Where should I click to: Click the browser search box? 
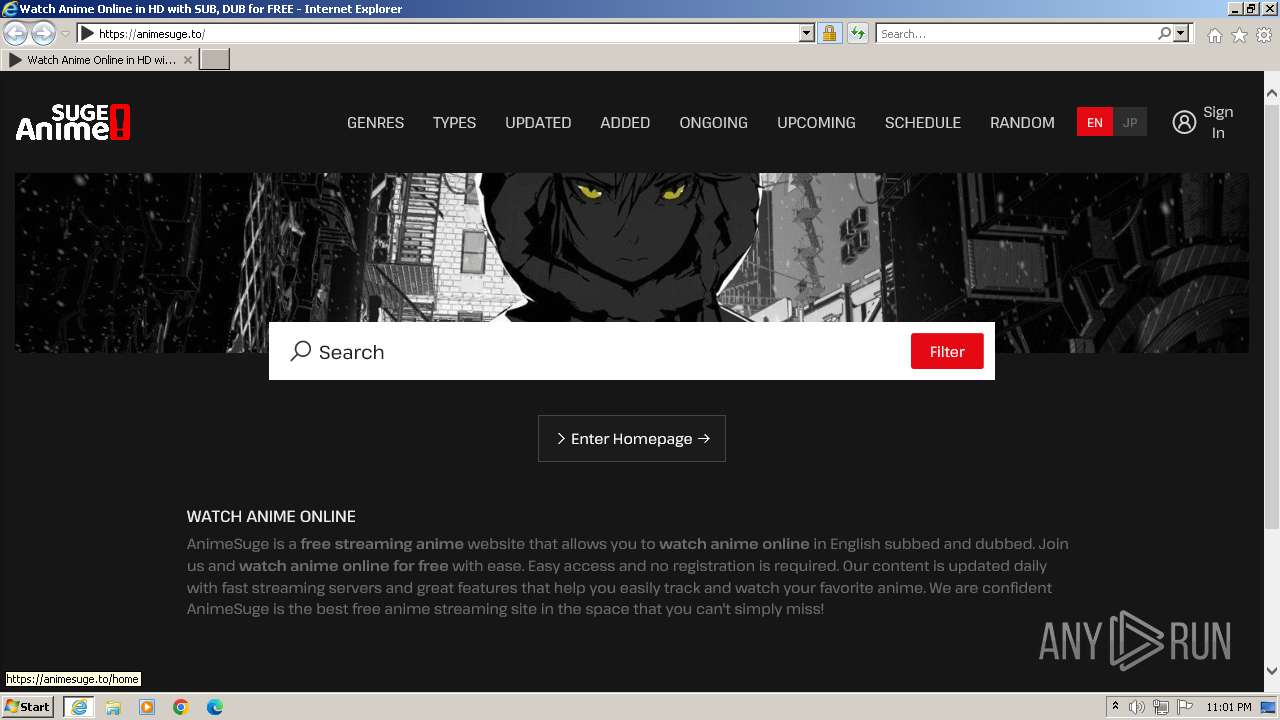[1015, 33]
